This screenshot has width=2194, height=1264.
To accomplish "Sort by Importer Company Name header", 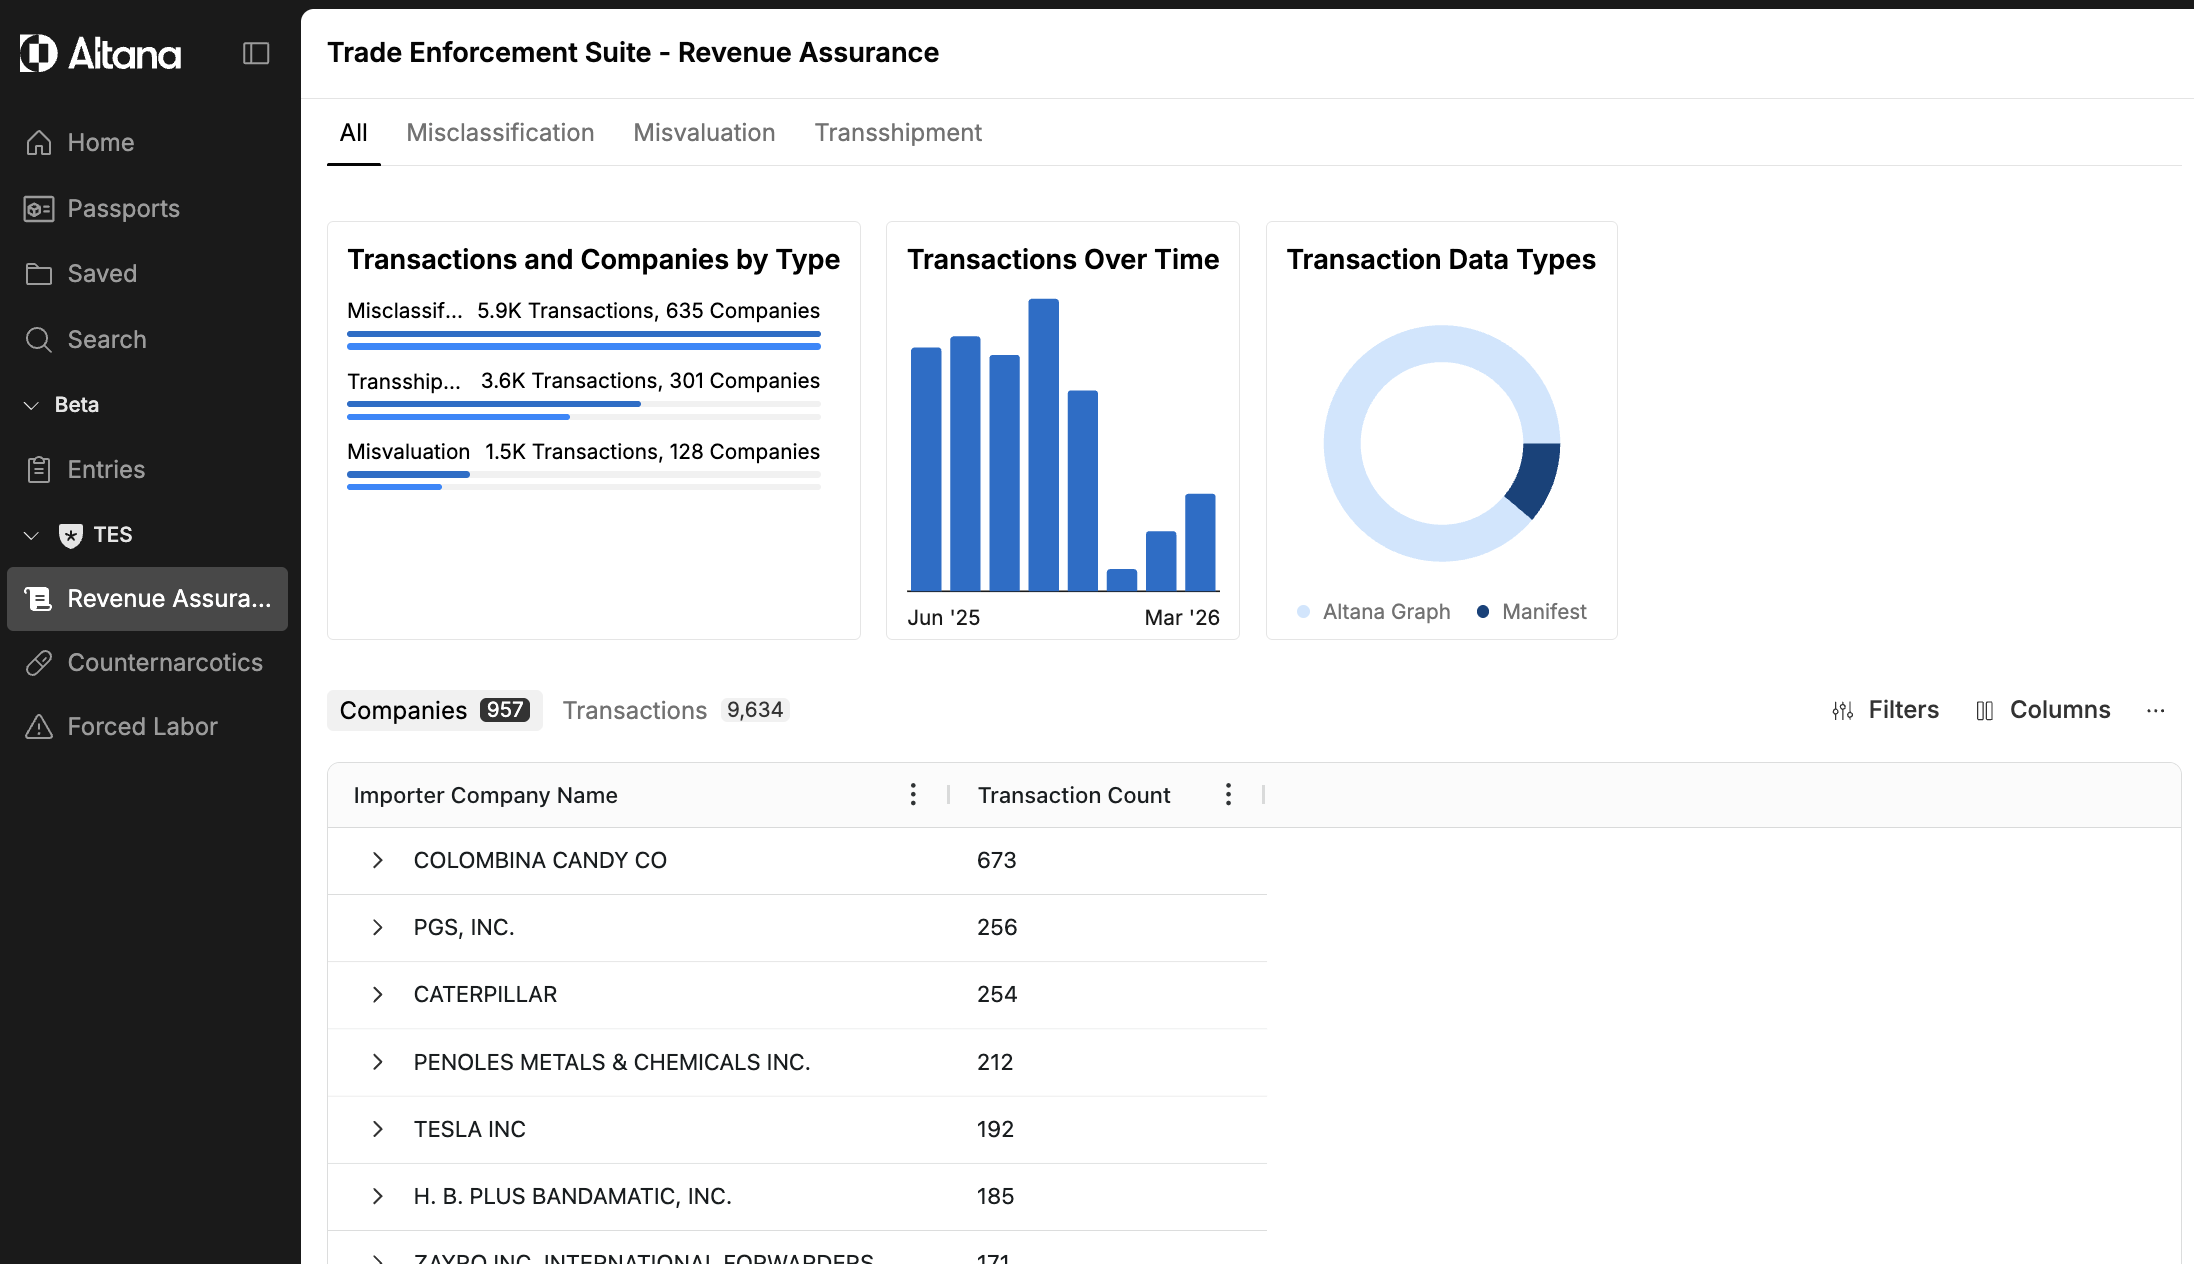I will [x=485, y=796].
